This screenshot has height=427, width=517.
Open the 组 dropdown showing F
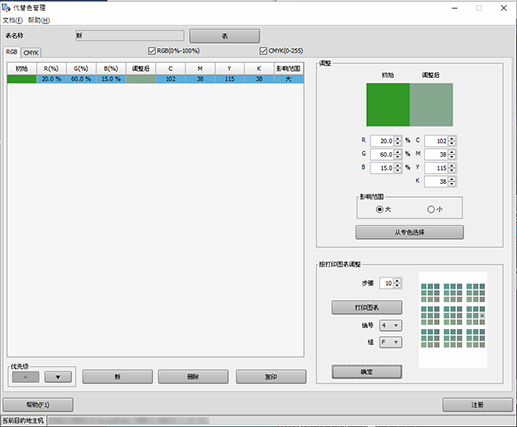[x=390, y=342]
